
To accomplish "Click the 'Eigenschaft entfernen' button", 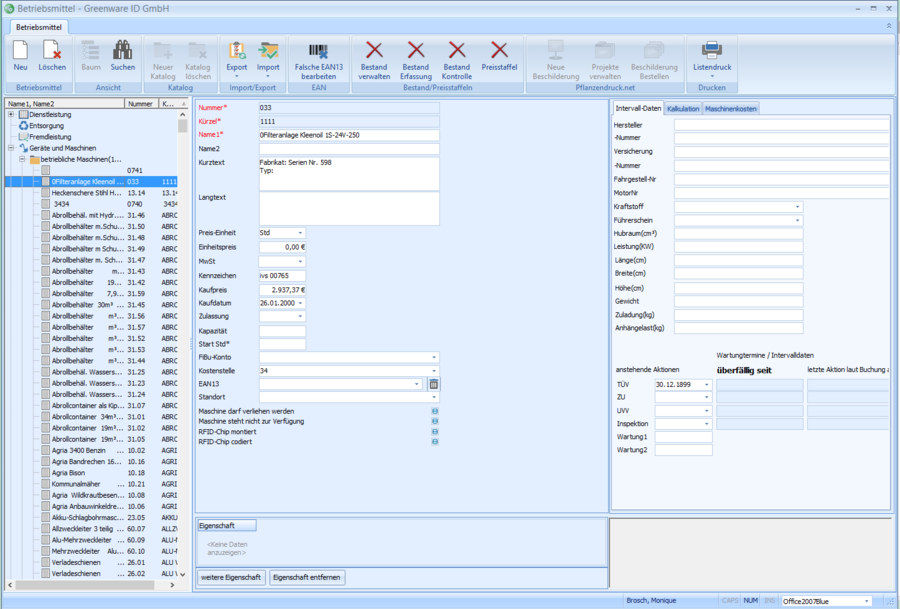I will pos(307,577).
